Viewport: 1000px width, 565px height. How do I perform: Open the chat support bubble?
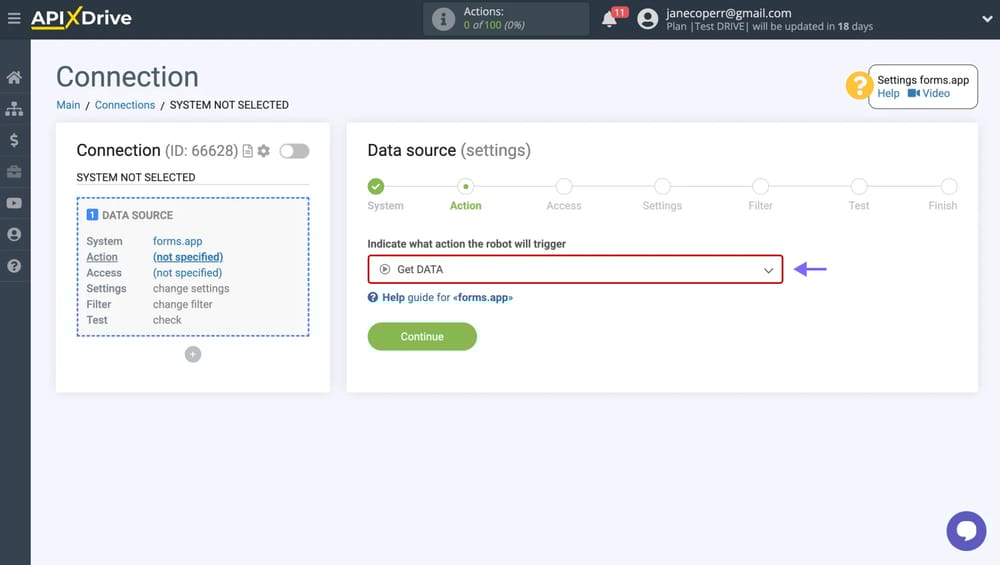tap(966, 531)
